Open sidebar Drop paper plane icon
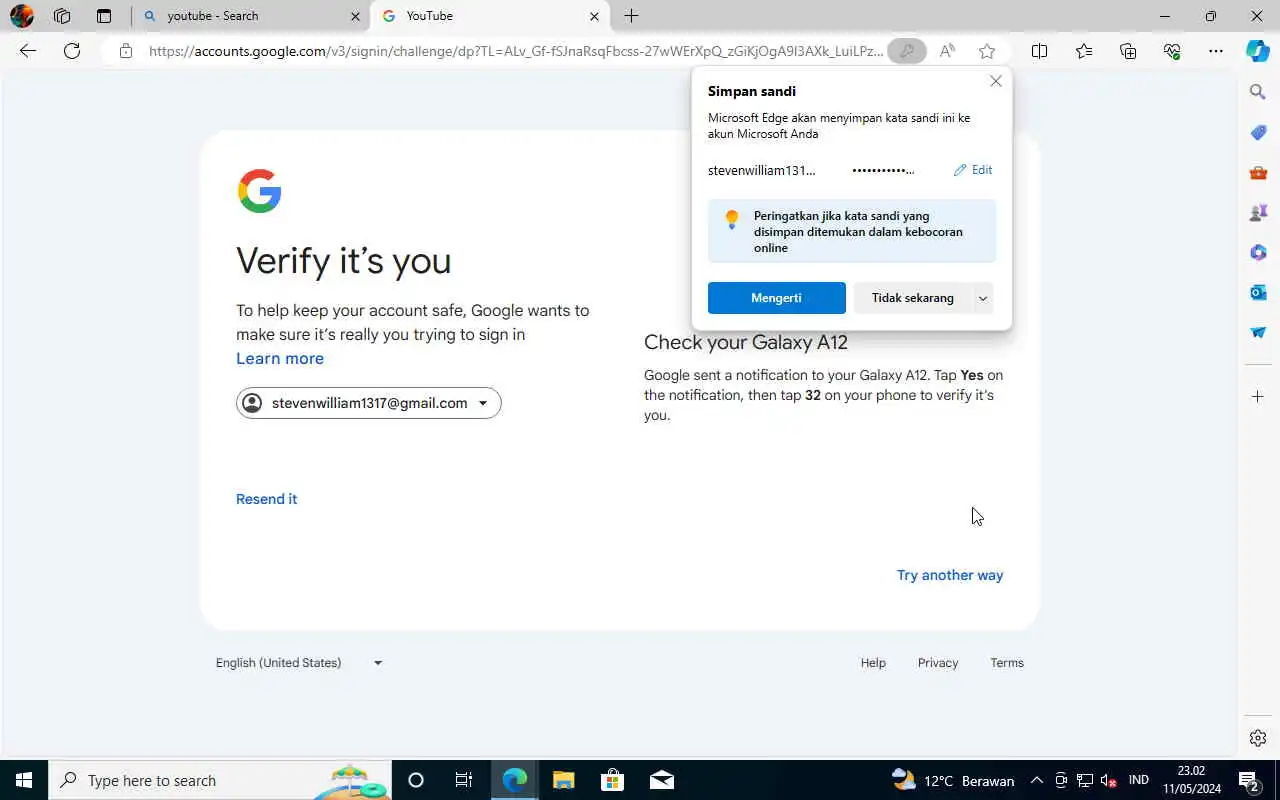The height and width of the screenshot is (800, 1280). coord(1258,332)
